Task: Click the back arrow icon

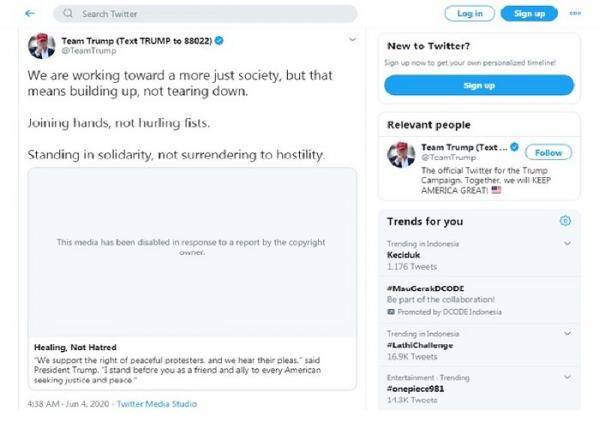Action: coord(30,14)
